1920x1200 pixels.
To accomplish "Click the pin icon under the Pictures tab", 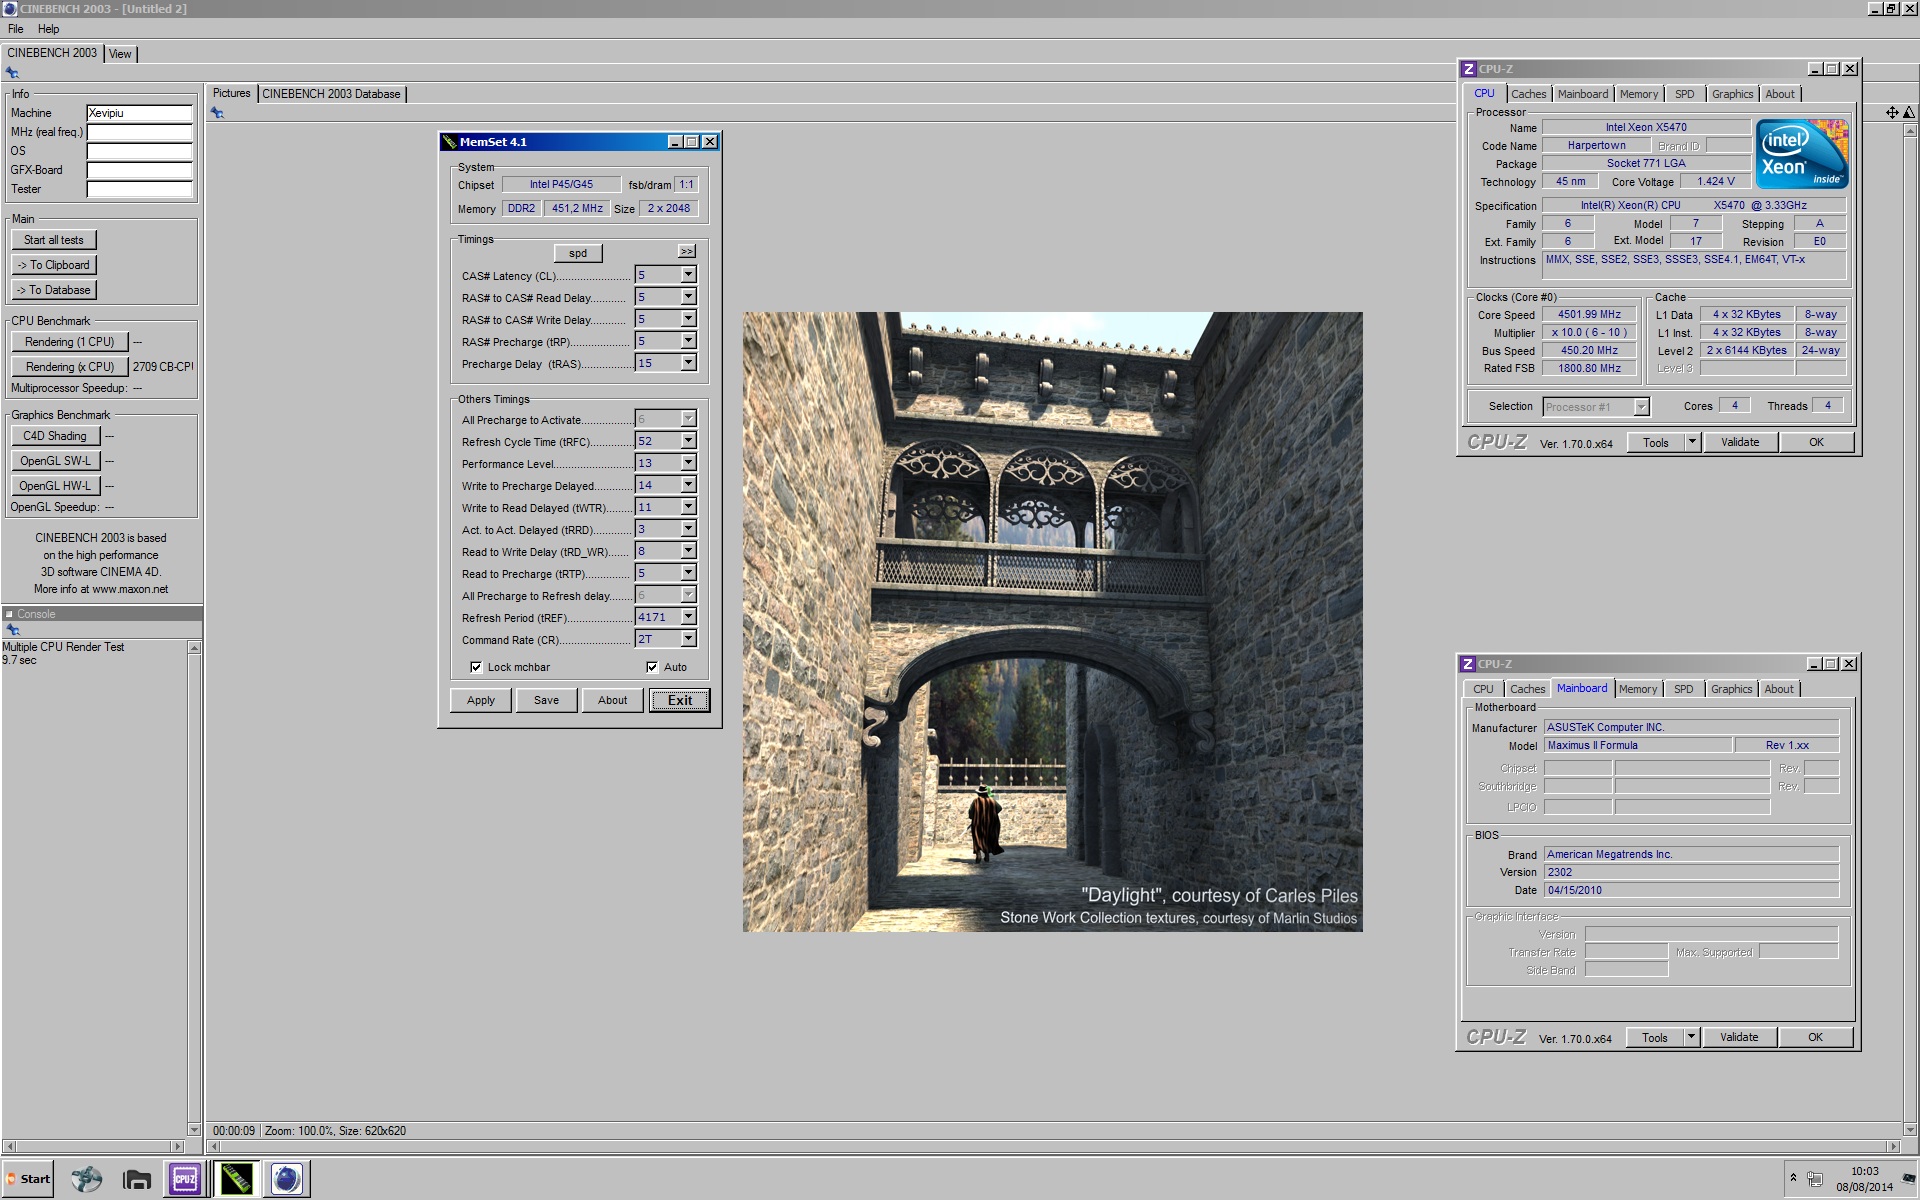I will (x=217, y=113).
